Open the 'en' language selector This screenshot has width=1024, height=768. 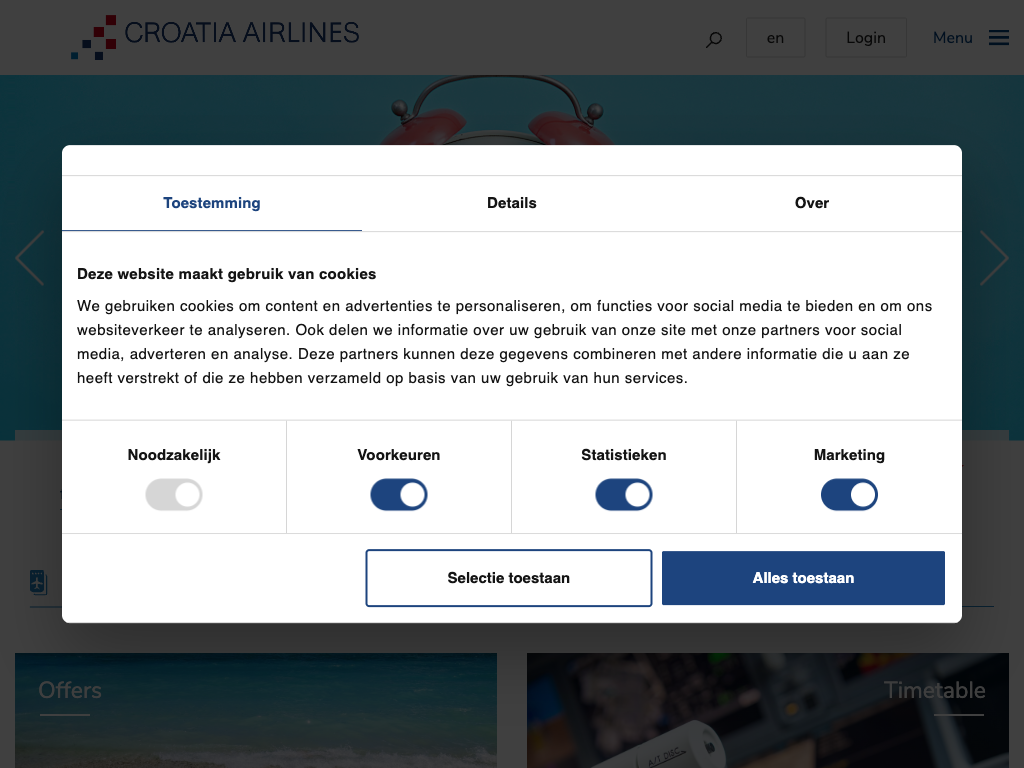[775, 38]
